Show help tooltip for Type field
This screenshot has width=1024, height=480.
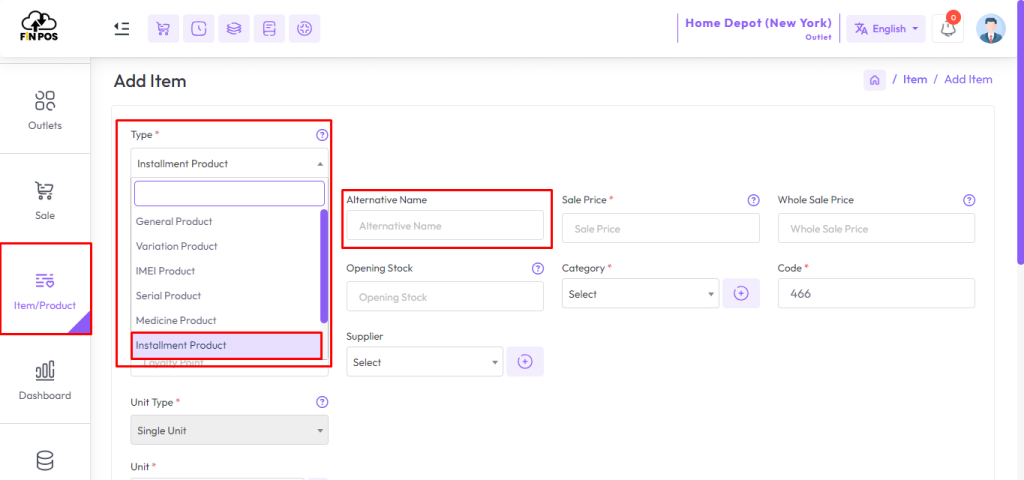pyautogui.click(x=321, y=135)
